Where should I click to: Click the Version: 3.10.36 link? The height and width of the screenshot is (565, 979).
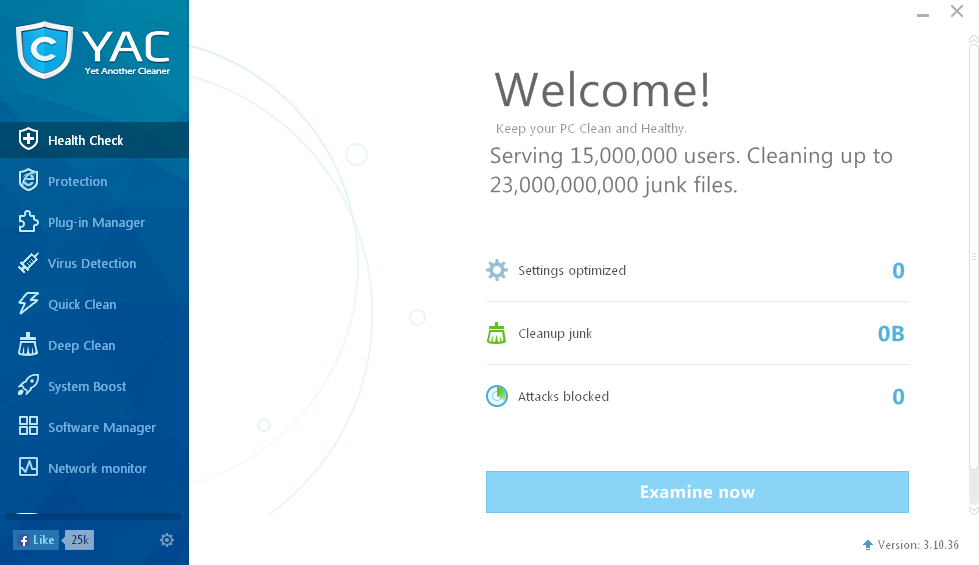coord(918,545)
